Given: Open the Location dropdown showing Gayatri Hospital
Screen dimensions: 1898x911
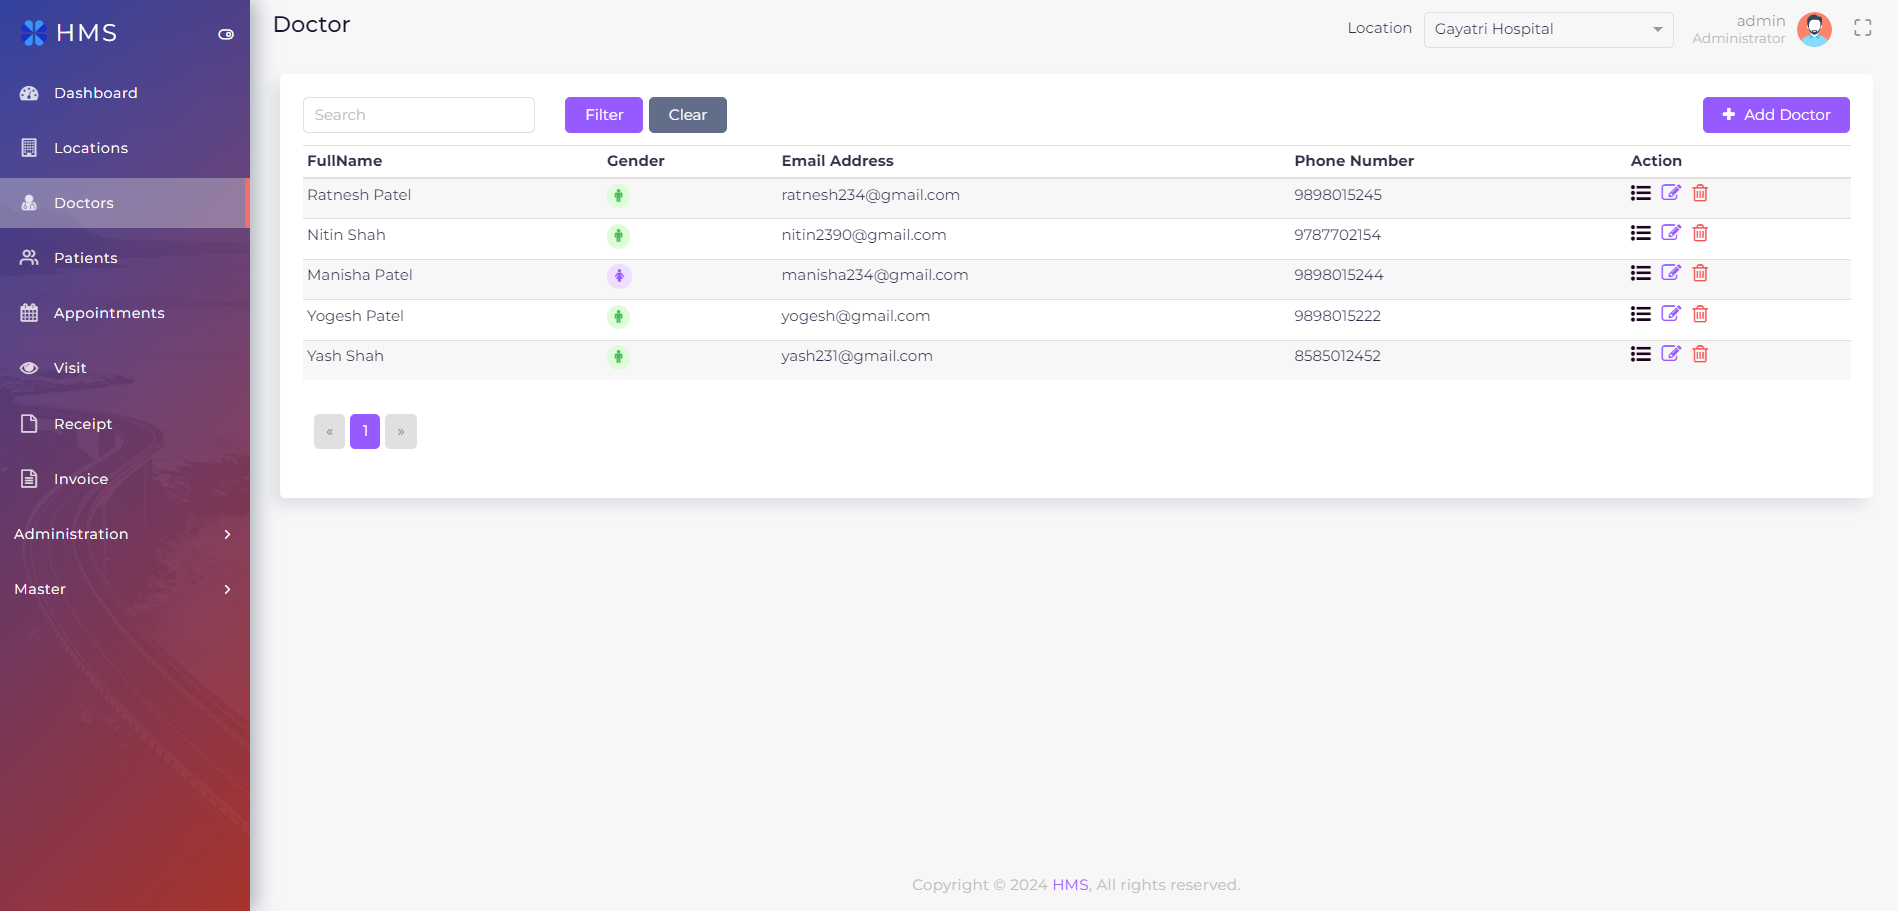Looking at the screenshot, I should point(1547,29).
